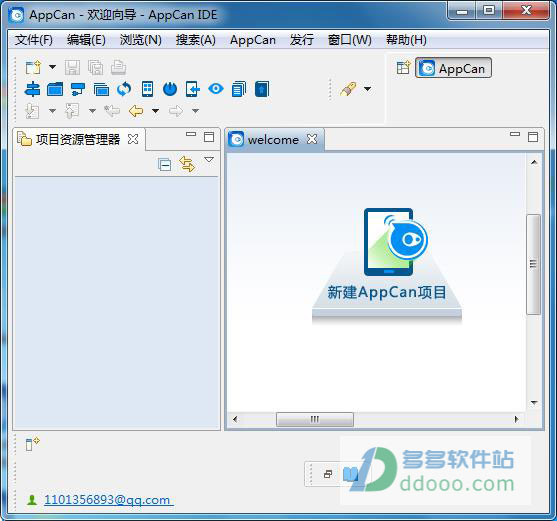The width and height of the screenshot is (557, 521).
Task: Click the Open Perspective icon
Action: point(404,67)
